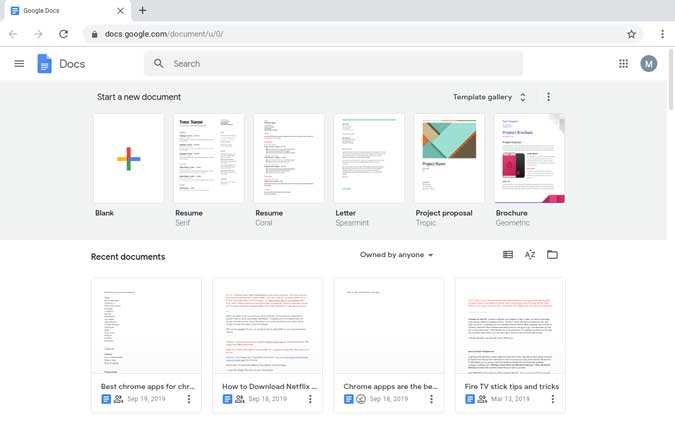Click the Recent documents heading

click(x=128, y=257)
